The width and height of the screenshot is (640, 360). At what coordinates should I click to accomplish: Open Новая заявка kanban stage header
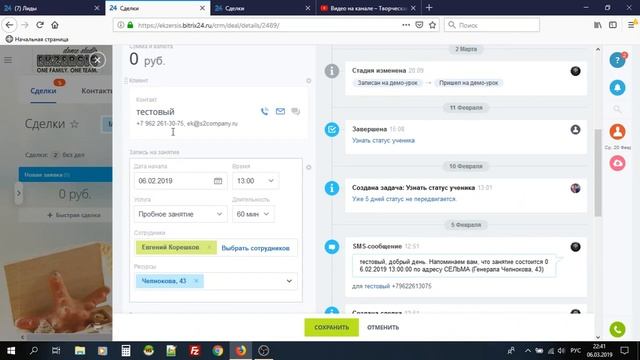65,174
